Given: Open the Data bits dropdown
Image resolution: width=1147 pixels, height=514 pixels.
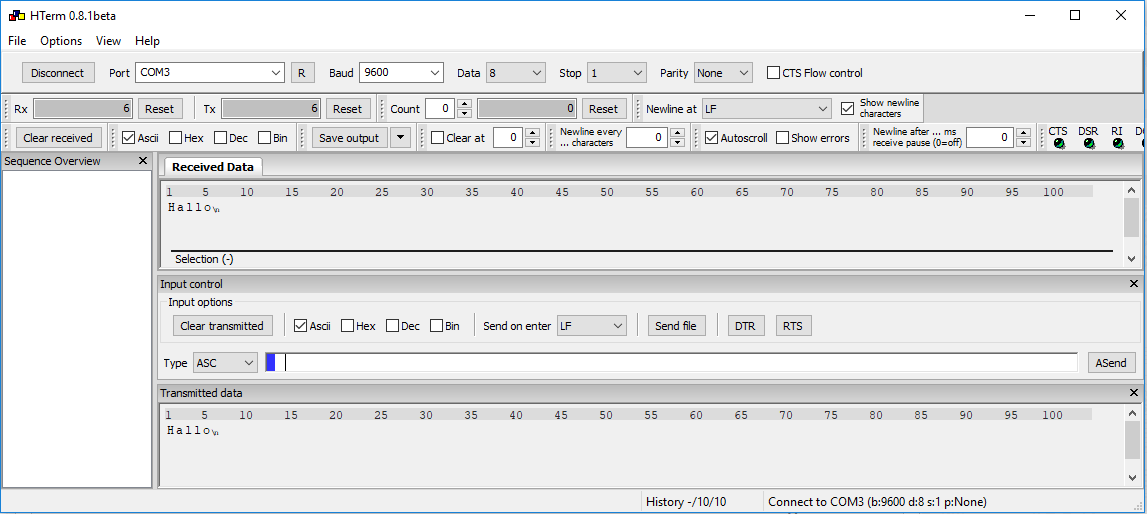Looking at the screenshot, I should pyautogui.click(x=516, y=73).
